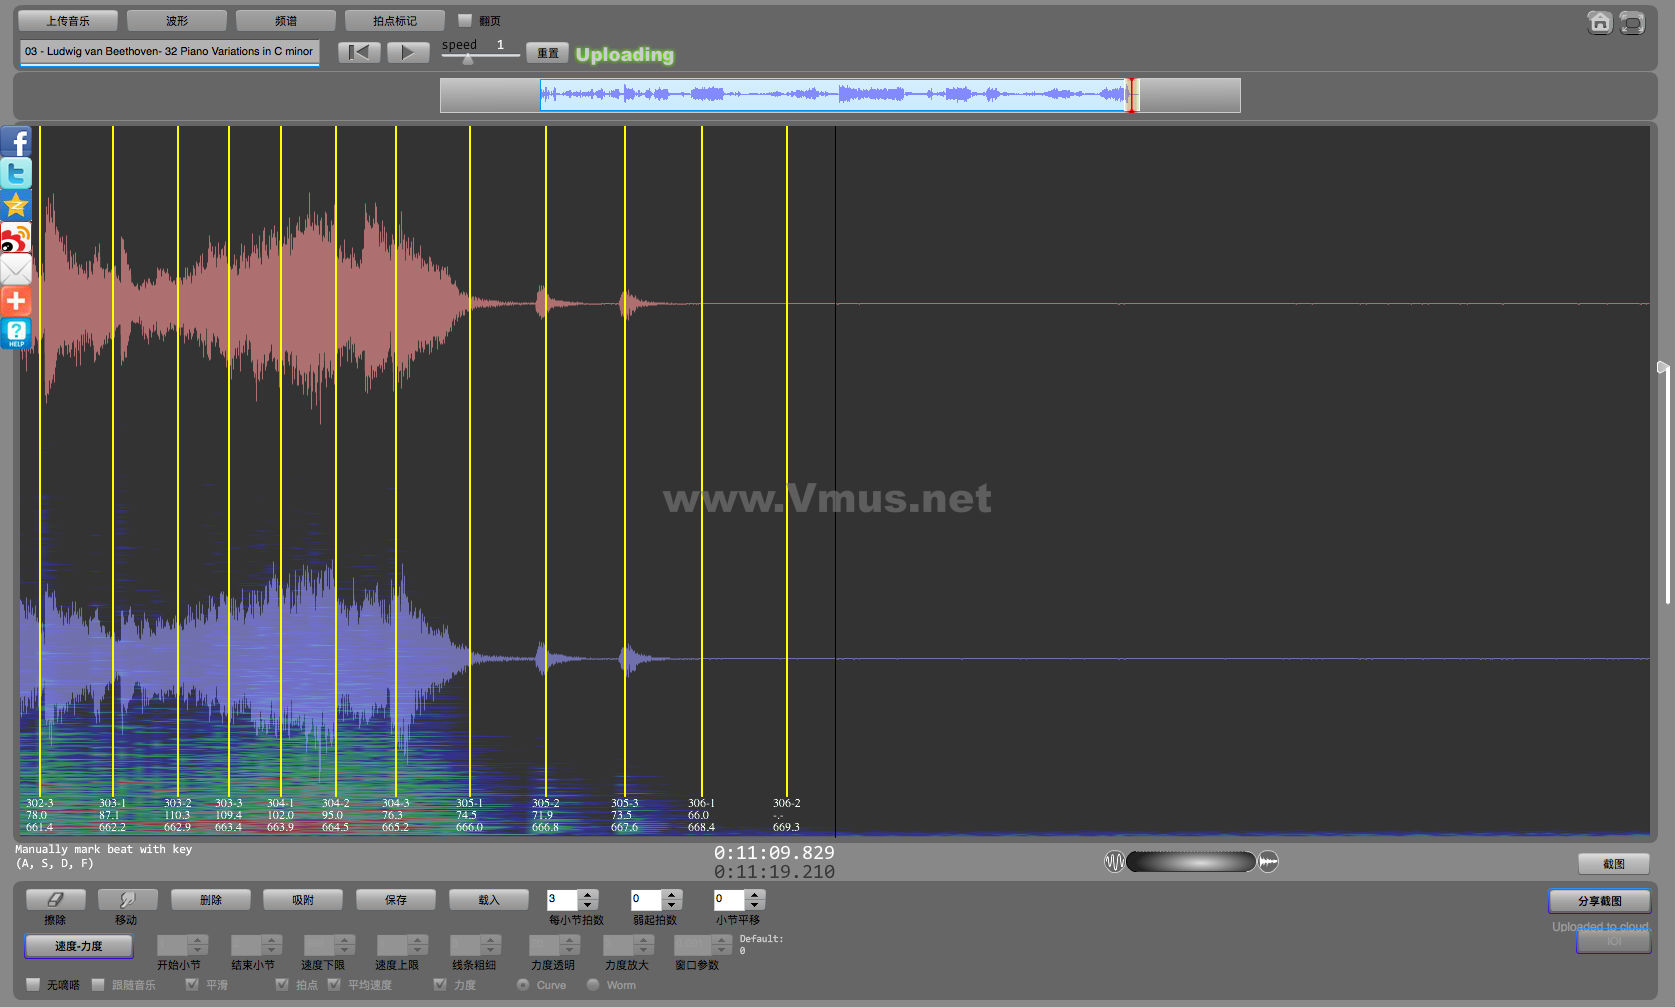1675x1007 pixels.
Task: Increase the 结束小节 end bar stepper
Action: click(272, 940)
